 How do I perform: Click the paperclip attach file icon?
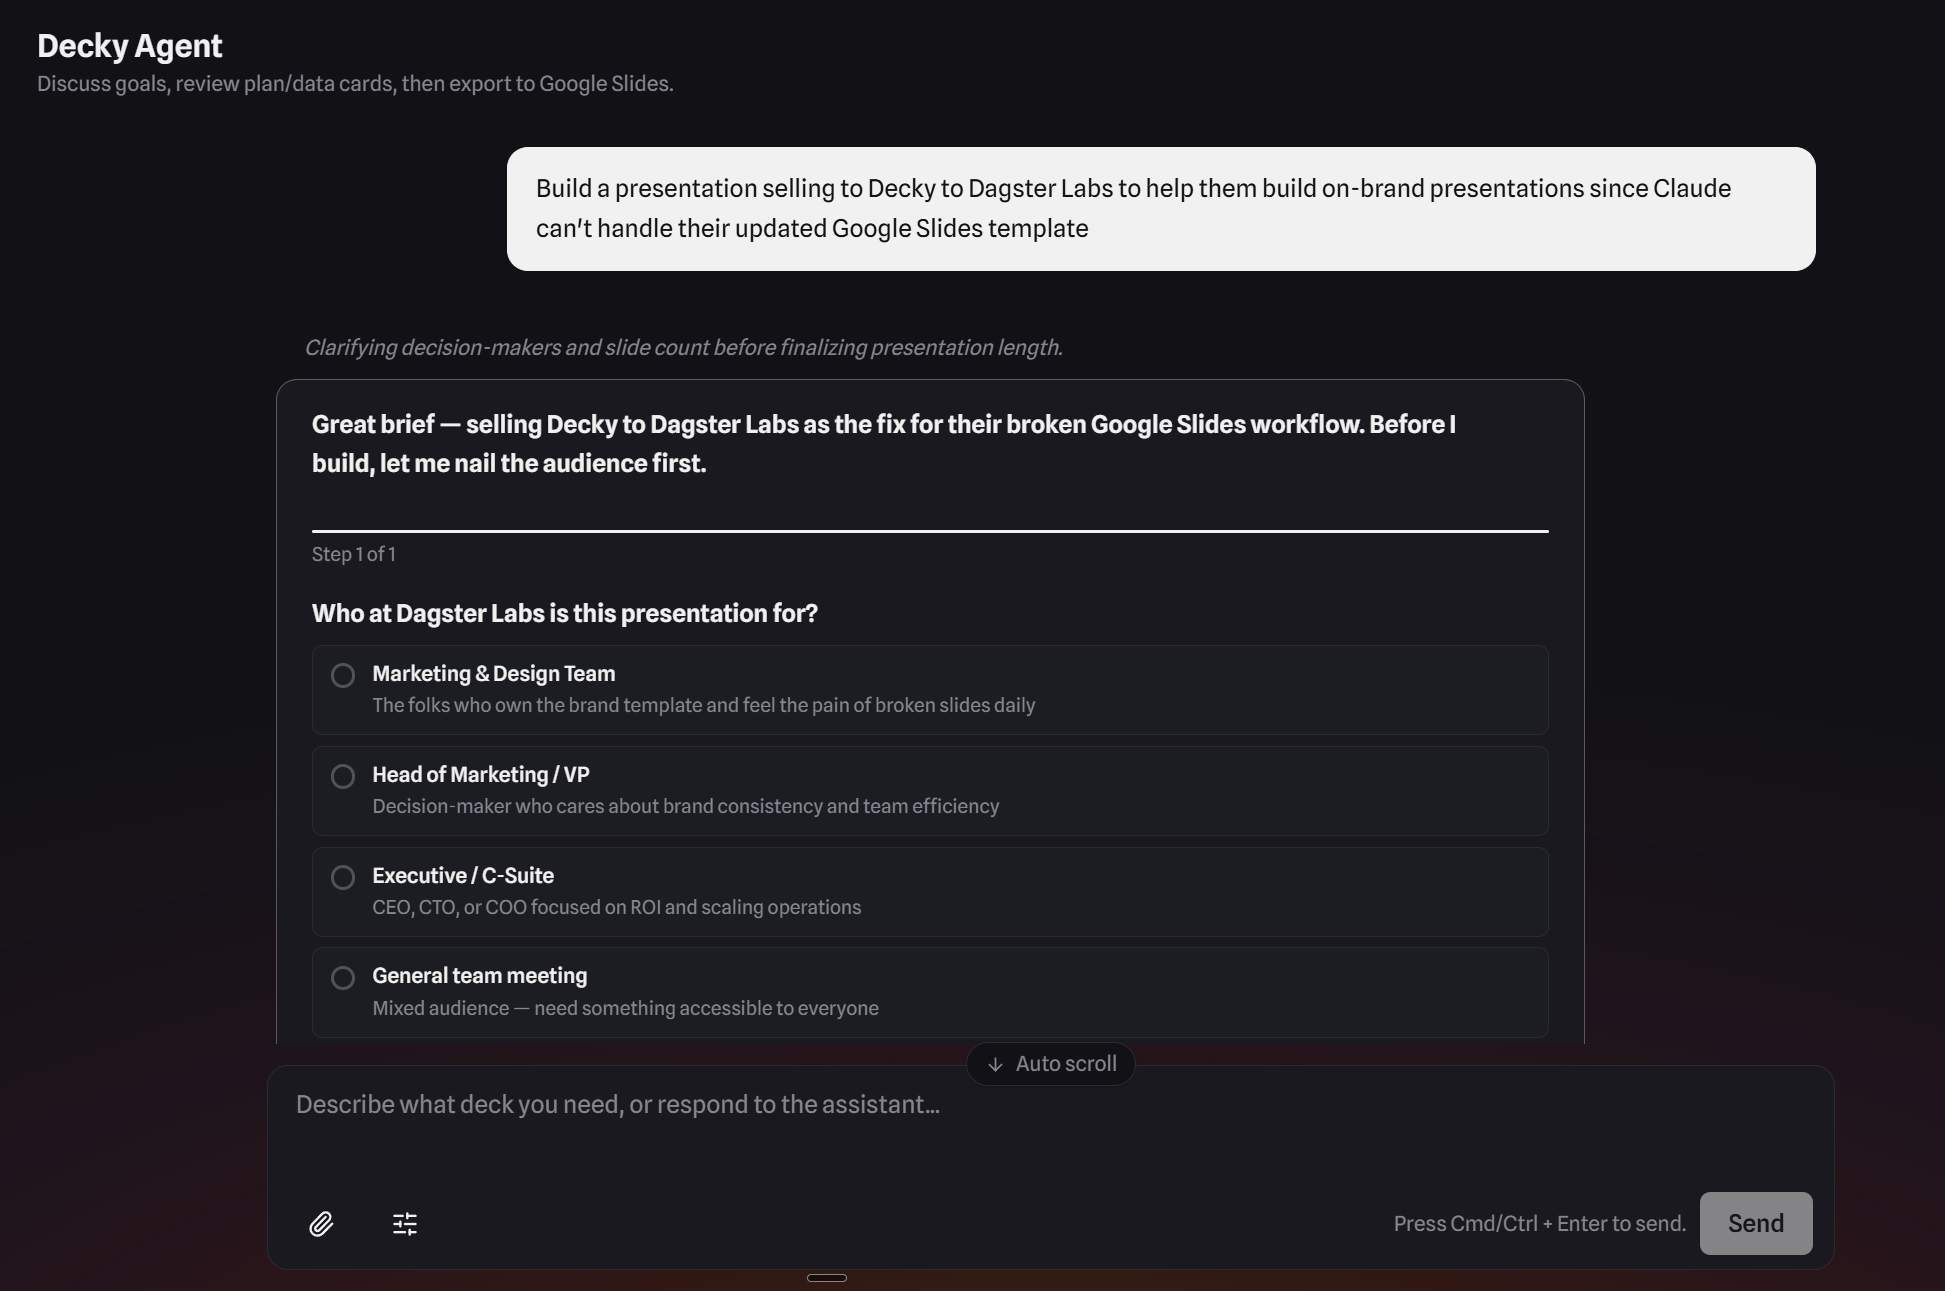point(321,1224)
